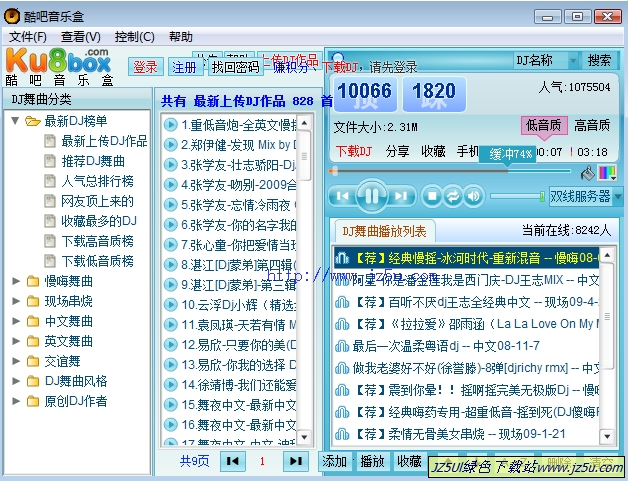
Task: Click 收藏 link beside 分享
Action: tap(433, 151)
